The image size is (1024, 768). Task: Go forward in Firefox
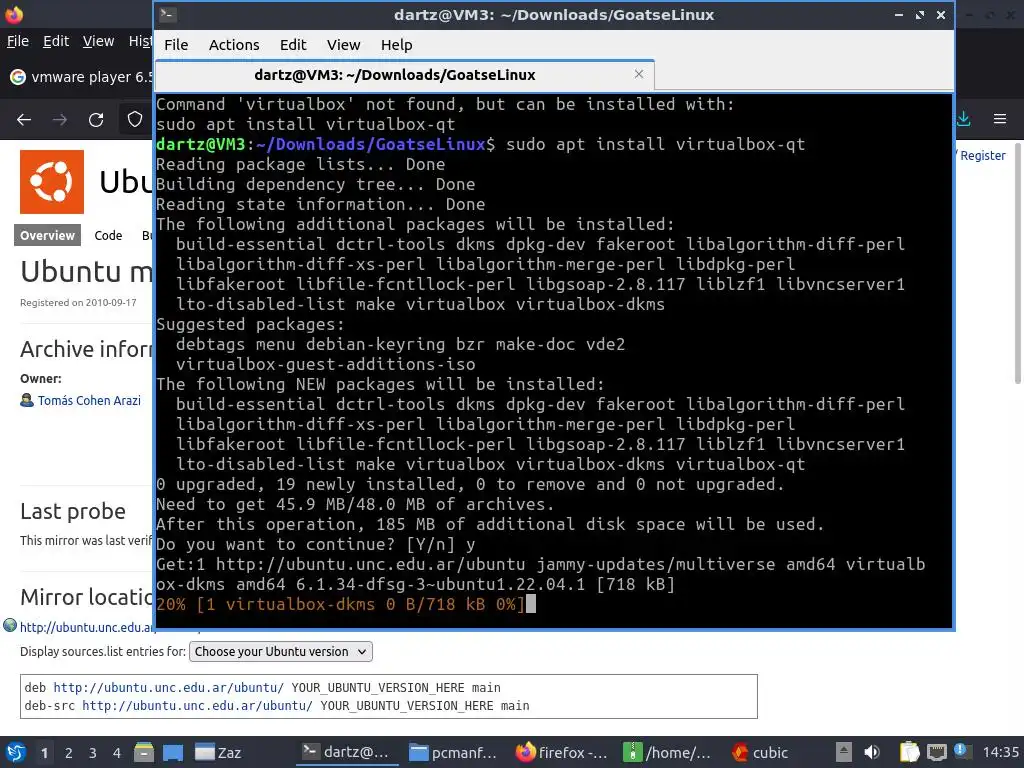tap(59, 120)
